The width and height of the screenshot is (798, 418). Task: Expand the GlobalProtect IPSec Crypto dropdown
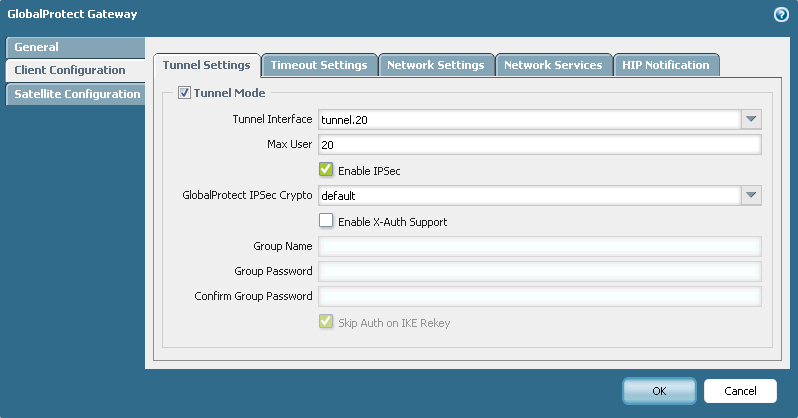pyautogui.click(x=751, y=196)
